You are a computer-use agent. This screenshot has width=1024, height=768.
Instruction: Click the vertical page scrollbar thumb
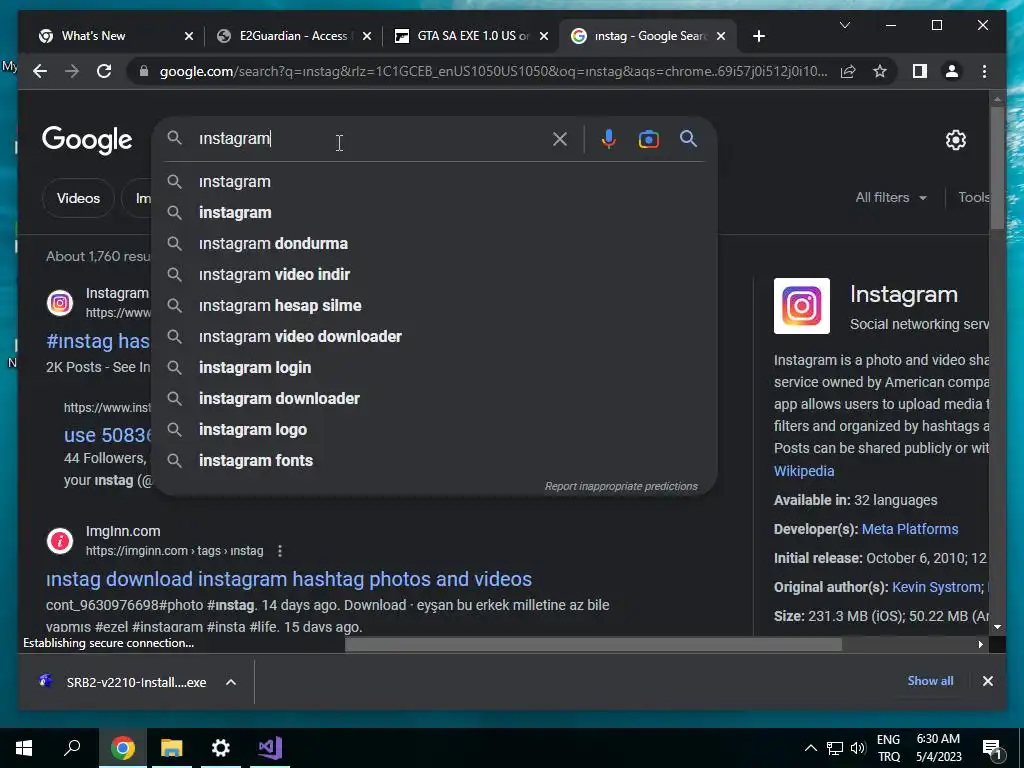click(x=997, y=167)
